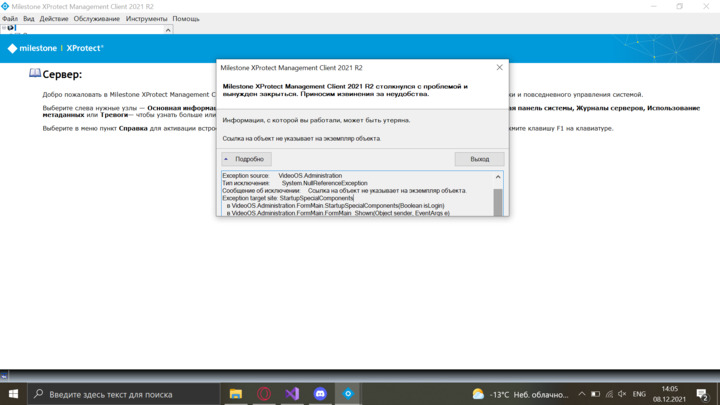Open the Файл menu
Screen dimensions: 720x405
tap(10, 19)
